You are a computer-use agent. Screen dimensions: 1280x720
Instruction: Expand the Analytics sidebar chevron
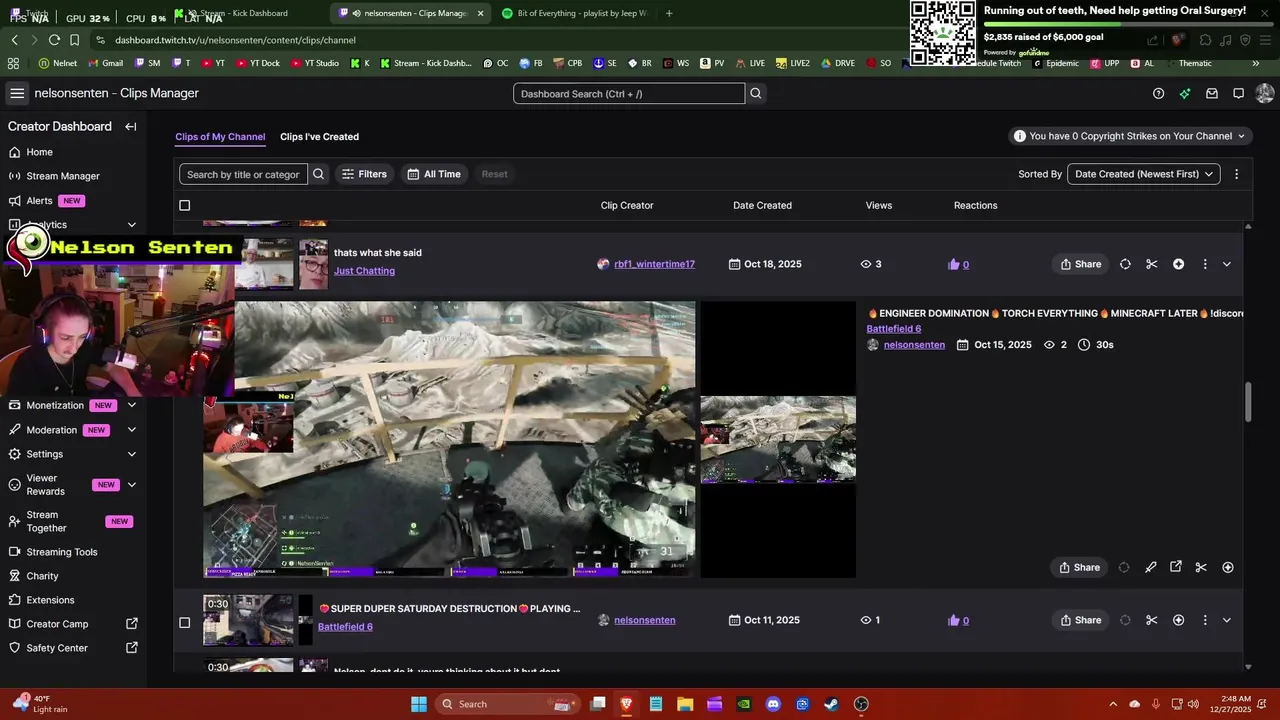pyautogui.click(x=131, y=225)
